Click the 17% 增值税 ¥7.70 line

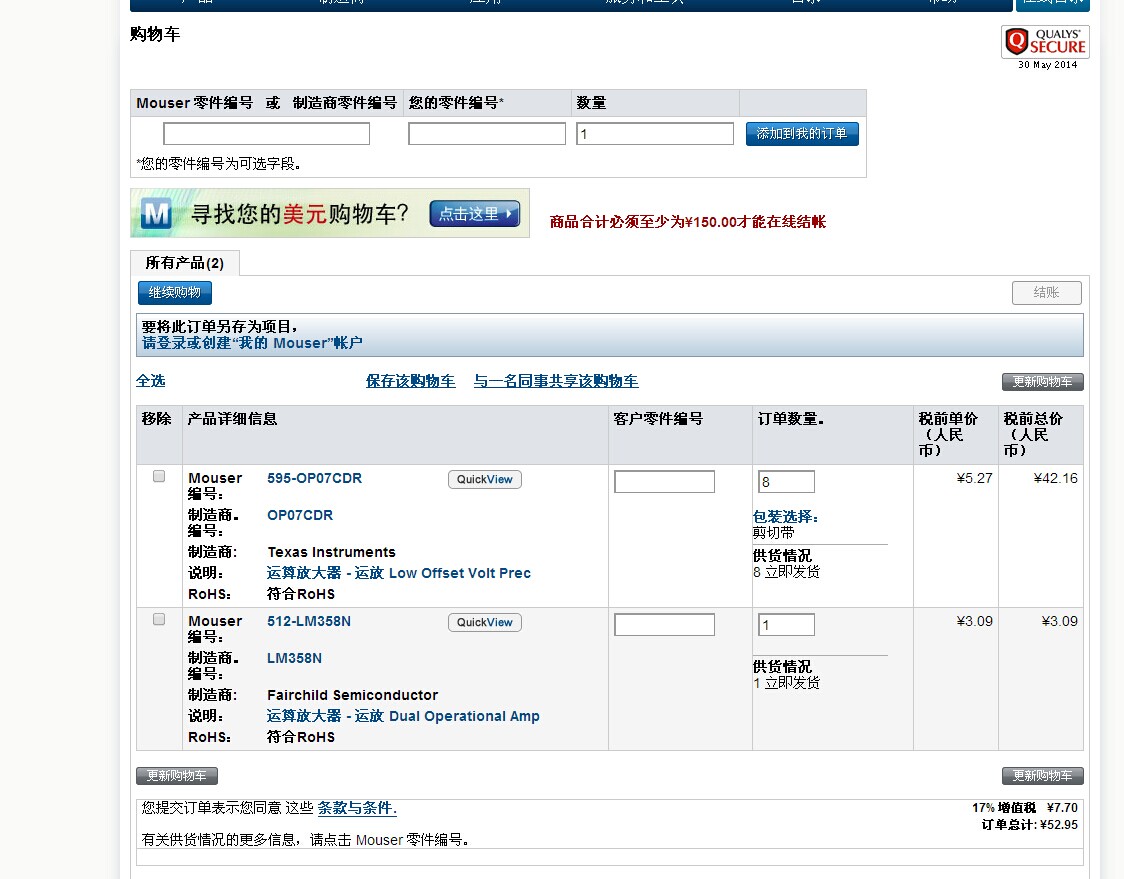1025,808
